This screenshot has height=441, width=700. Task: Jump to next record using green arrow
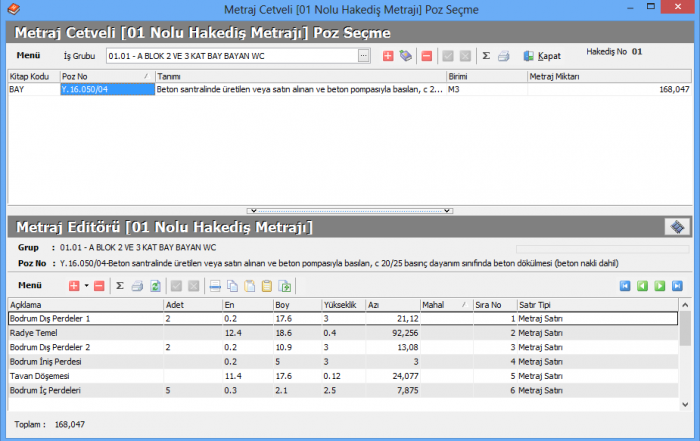coord(660,286)
